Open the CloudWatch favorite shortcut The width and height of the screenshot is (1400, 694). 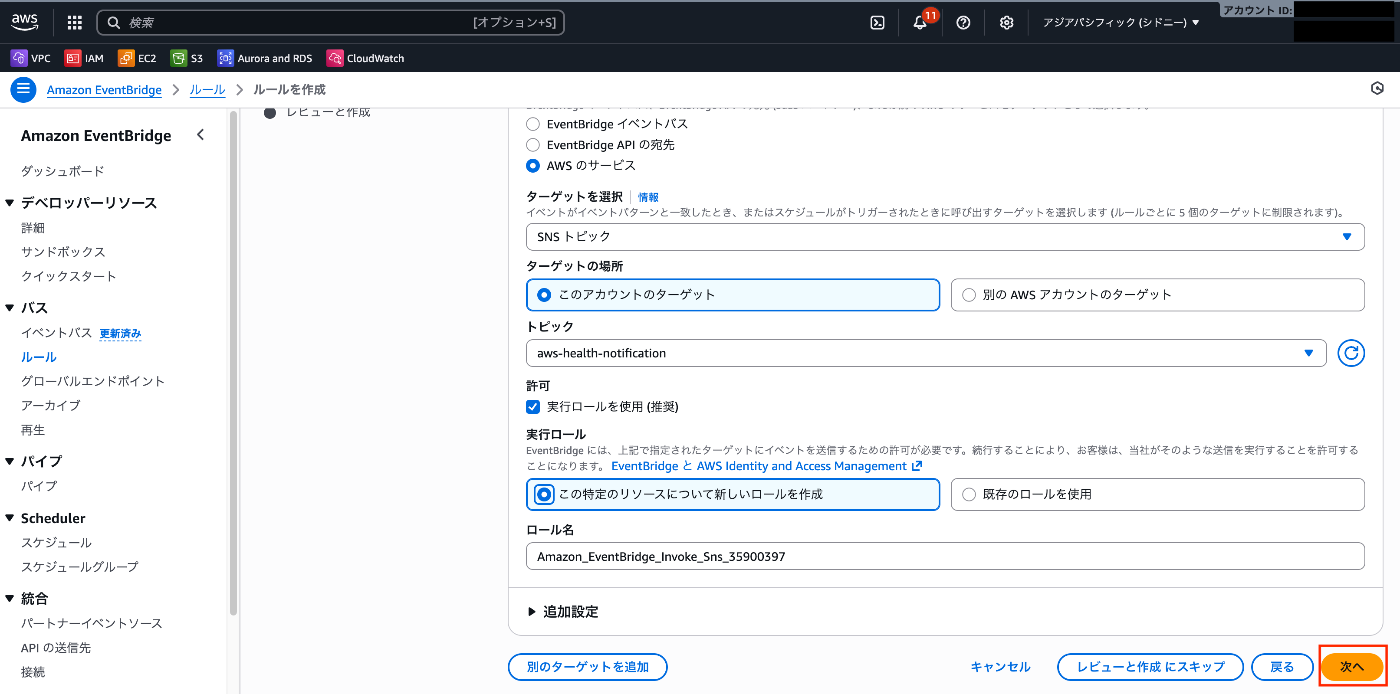(366, 58)
